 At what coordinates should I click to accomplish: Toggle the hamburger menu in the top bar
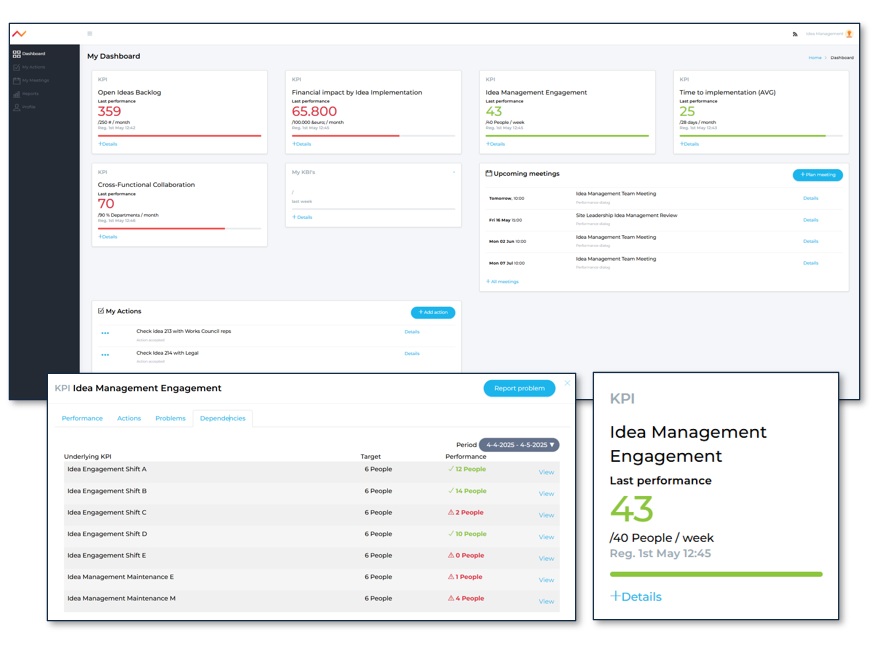[x=90, y=34]
